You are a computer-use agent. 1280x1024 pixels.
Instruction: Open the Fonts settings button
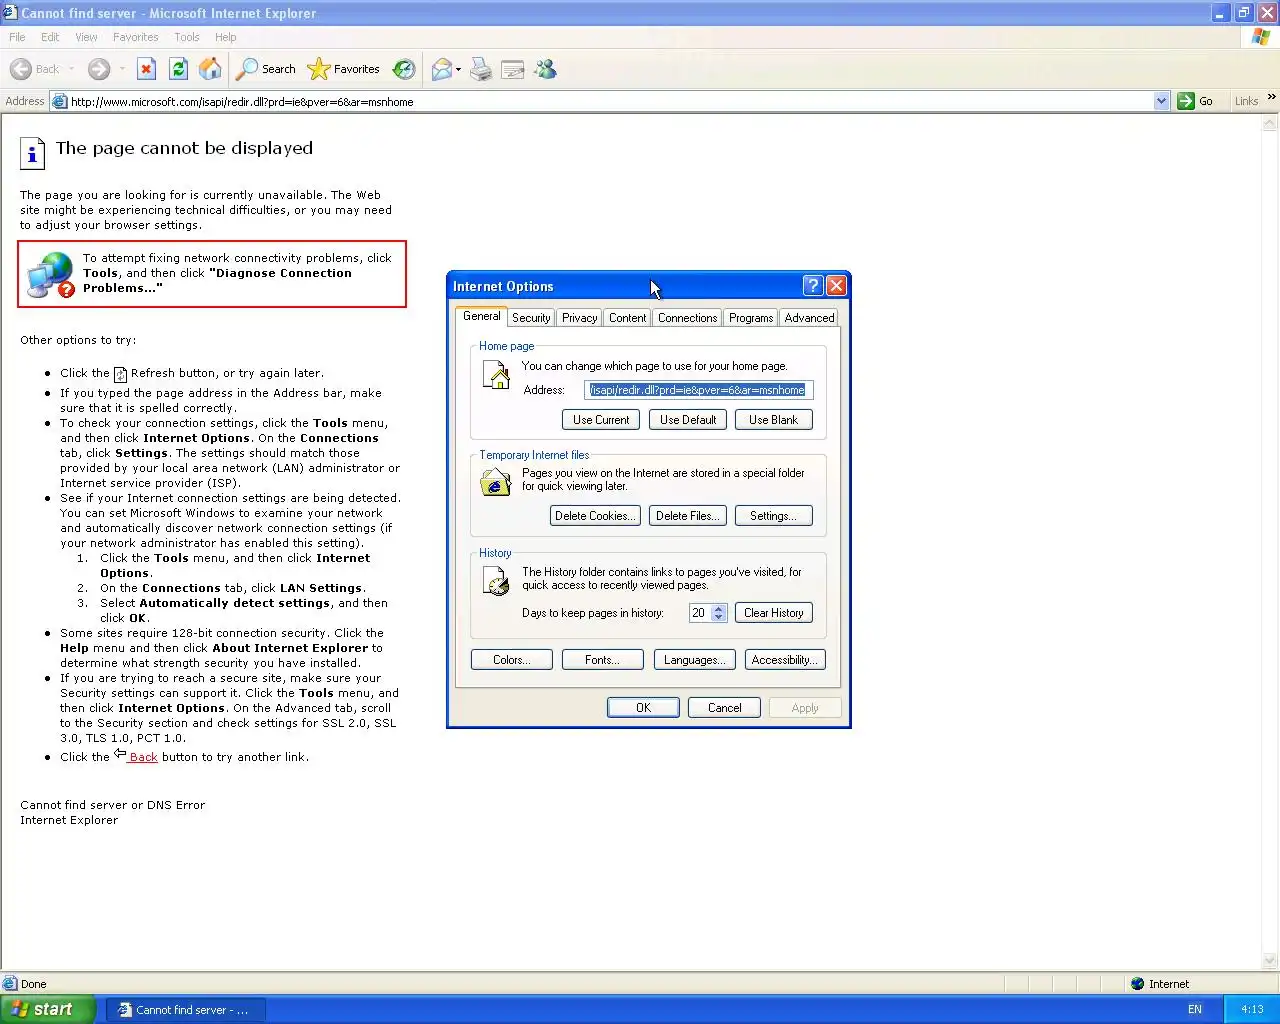click(602, 660)
